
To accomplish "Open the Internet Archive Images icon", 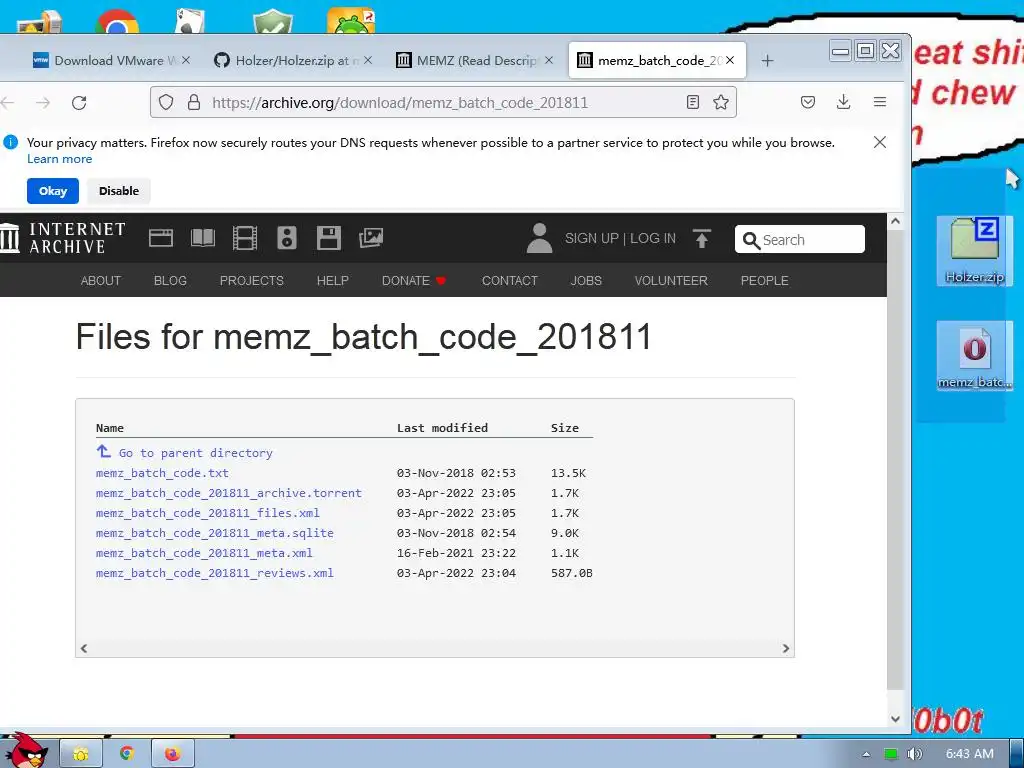I will 371,238.
